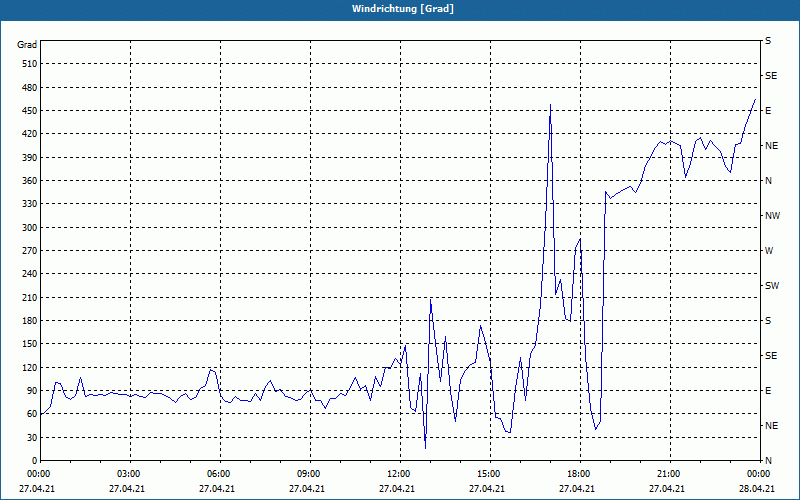The image size is (800, 500).
Task: Click the 420 value on the axis
Action: pyautogui.click(x=30, y=134)
